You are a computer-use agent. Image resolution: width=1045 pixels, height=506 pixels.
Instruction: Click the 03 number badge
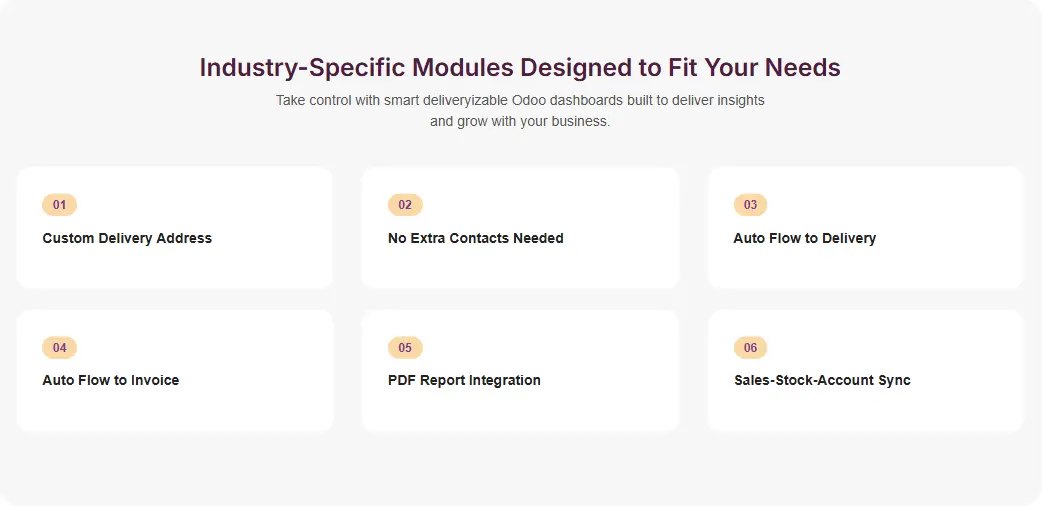click(750, 205)
